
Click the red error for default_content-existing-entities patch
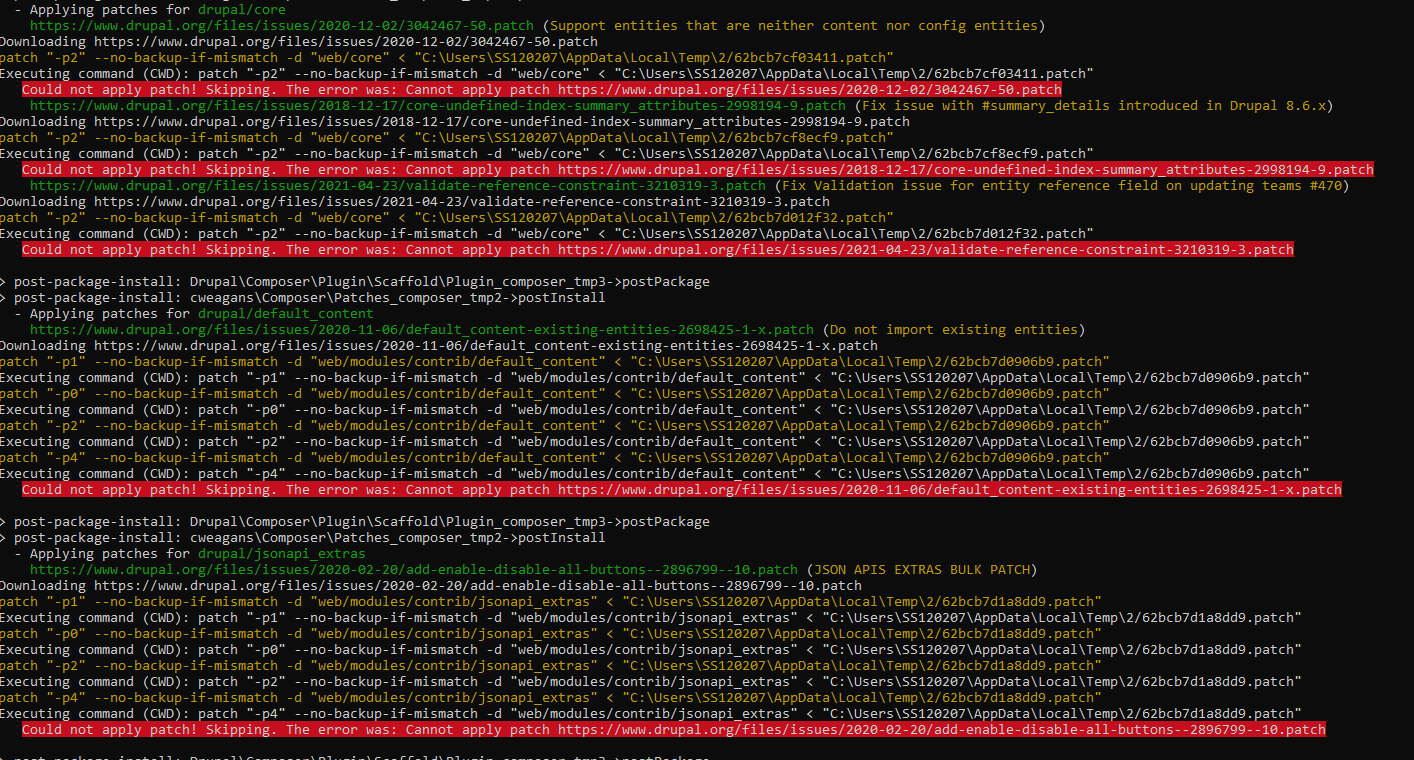(x=682, y=489)
